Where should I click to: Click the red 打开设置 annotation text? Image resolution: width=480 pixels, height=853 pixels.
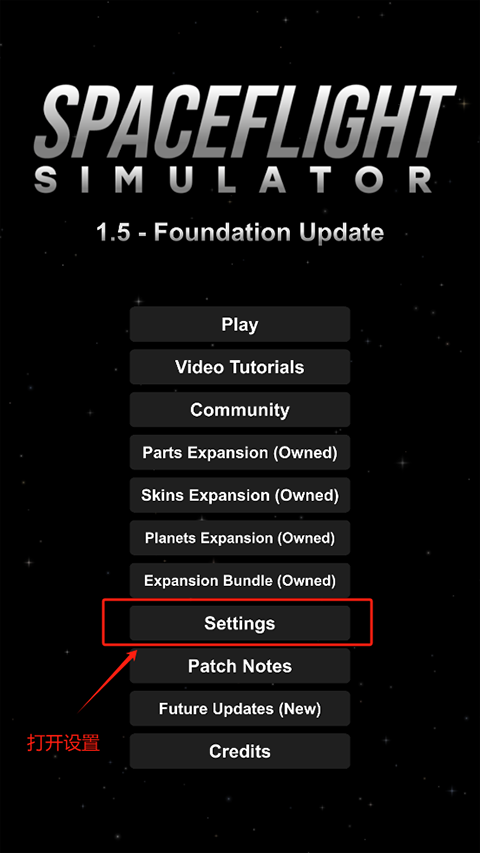[64, 743]
